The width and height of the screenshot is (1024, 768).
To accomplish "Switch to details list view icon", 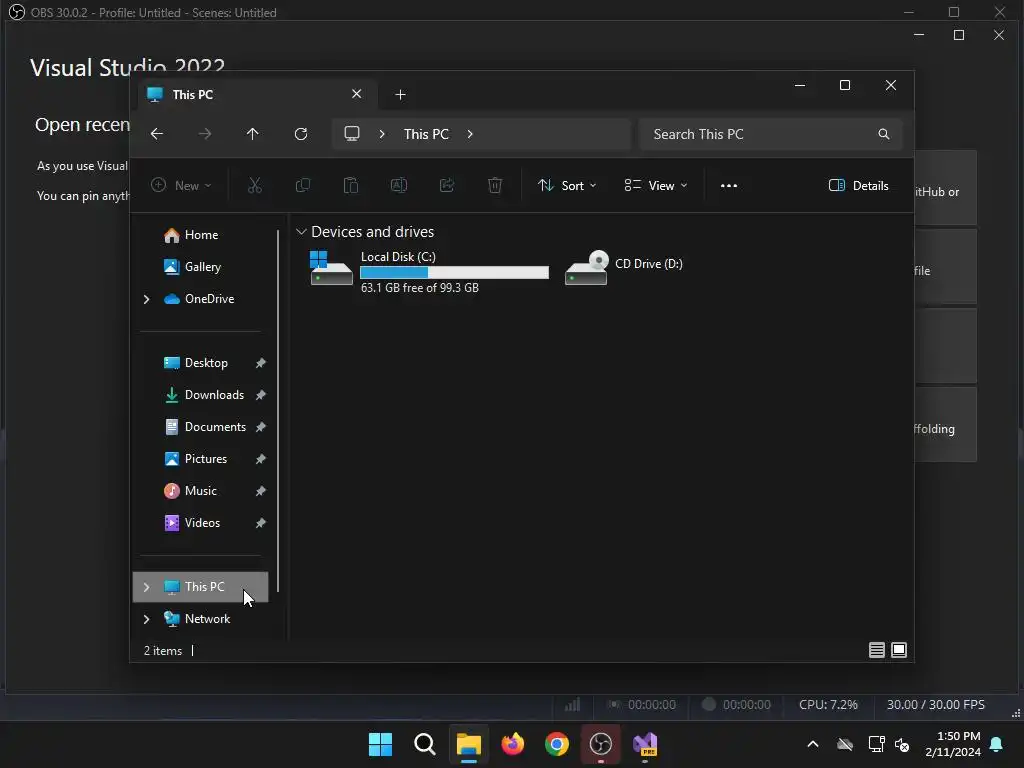I will pyautogui.click(x=876, y=650).
